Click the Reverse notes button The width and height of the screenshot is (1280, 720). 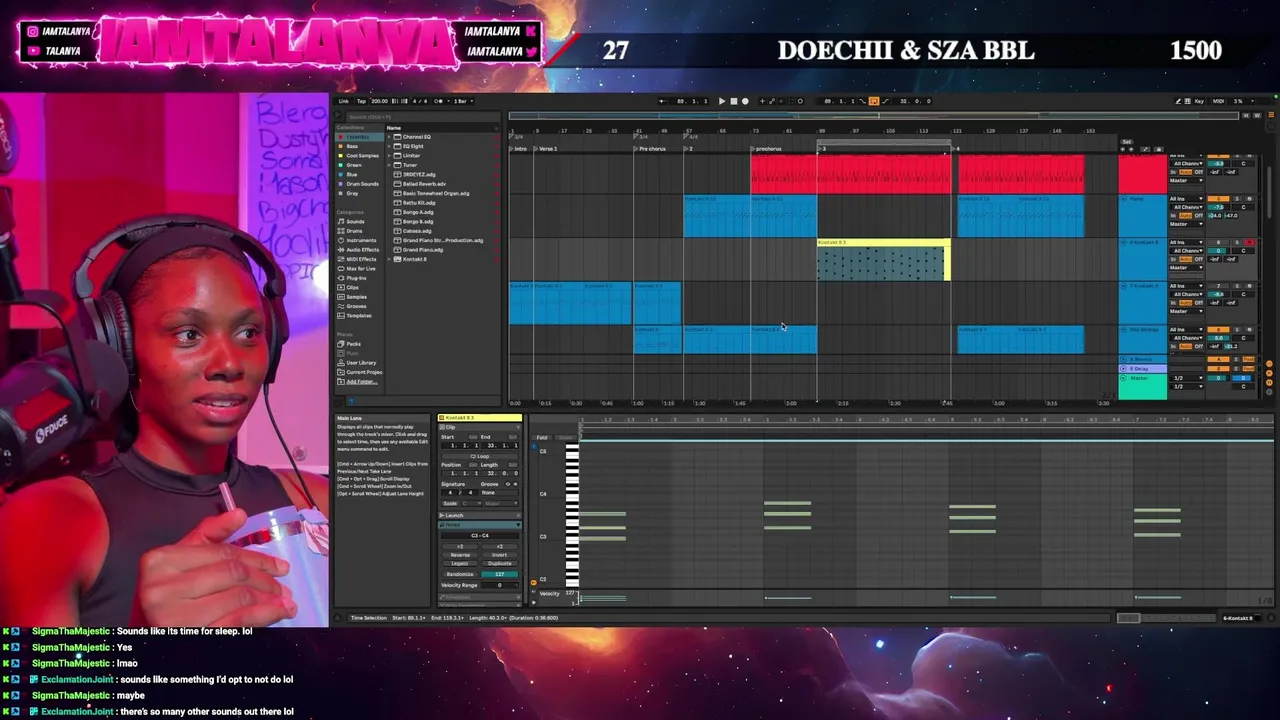(x=460, y=555)
